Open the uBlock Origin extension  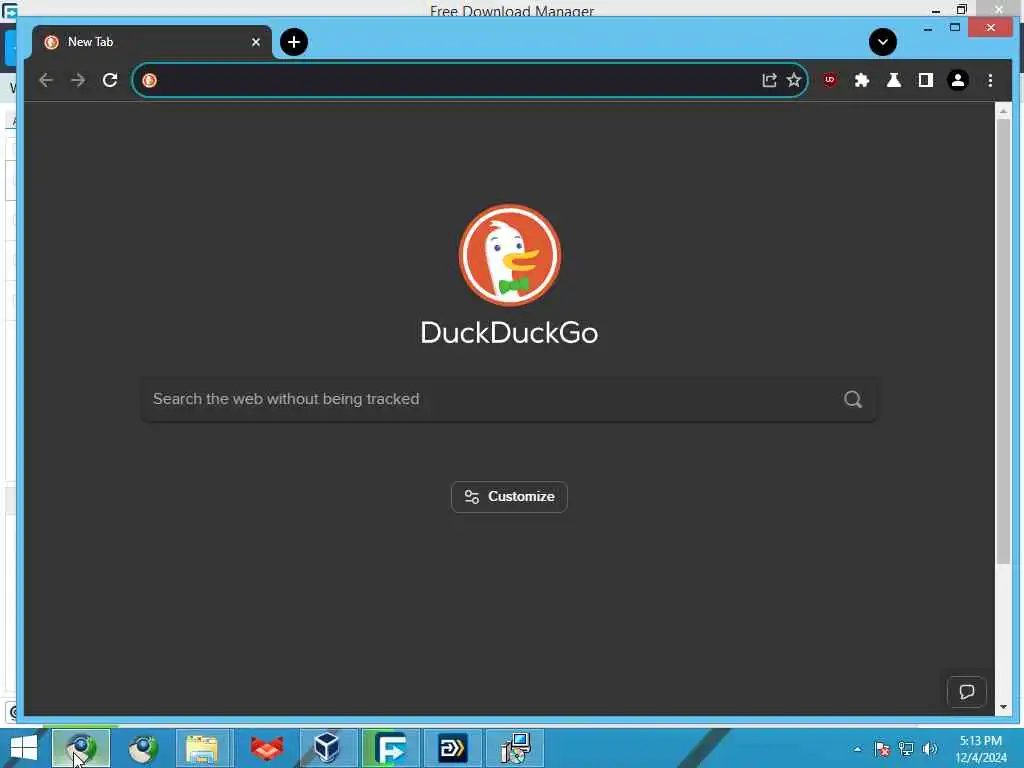[829, 80]
